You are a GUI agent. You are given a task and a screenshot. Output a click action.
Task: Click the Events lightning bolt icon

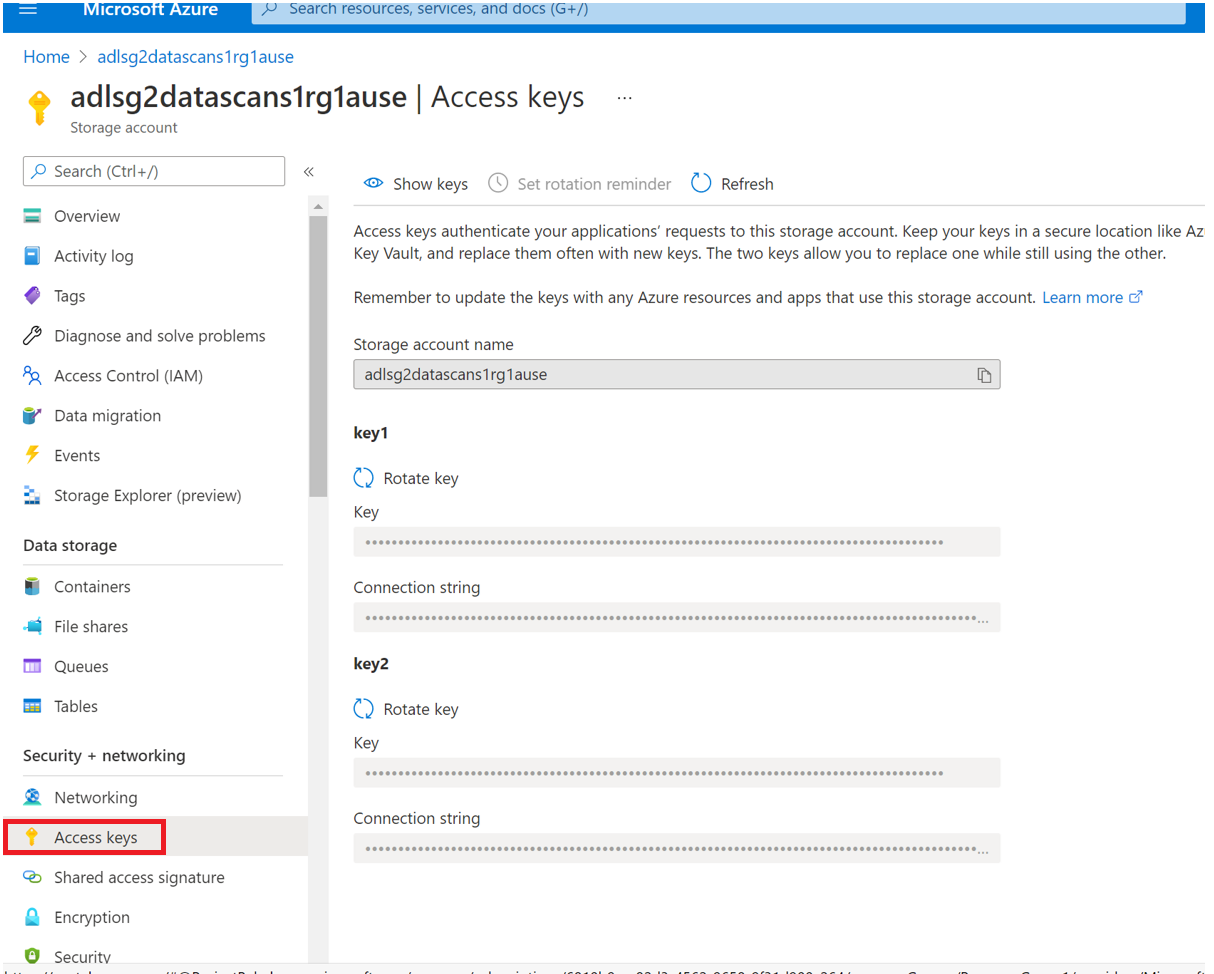click(33, 455)
